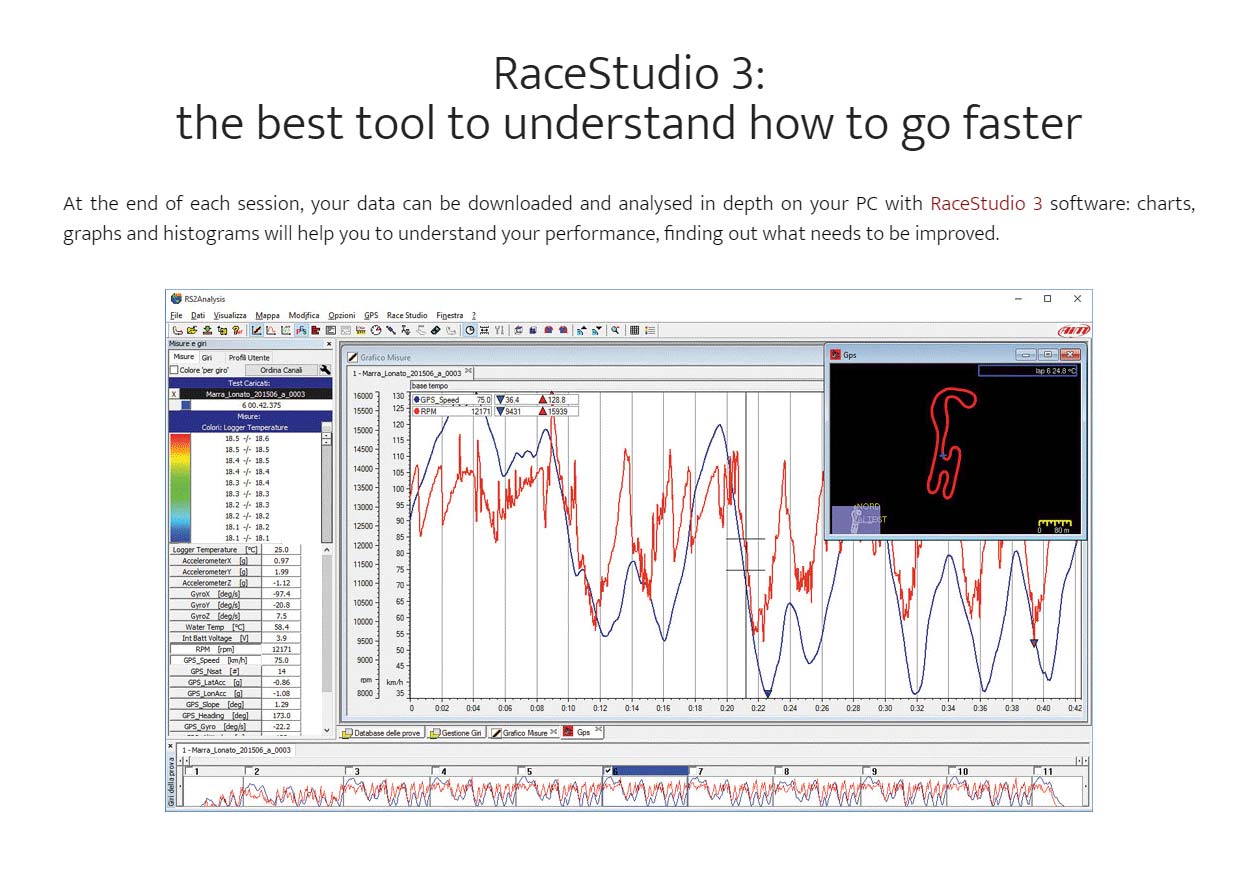Close the 1 - Marra_Lonato graph tab

[x=469, y=370]
